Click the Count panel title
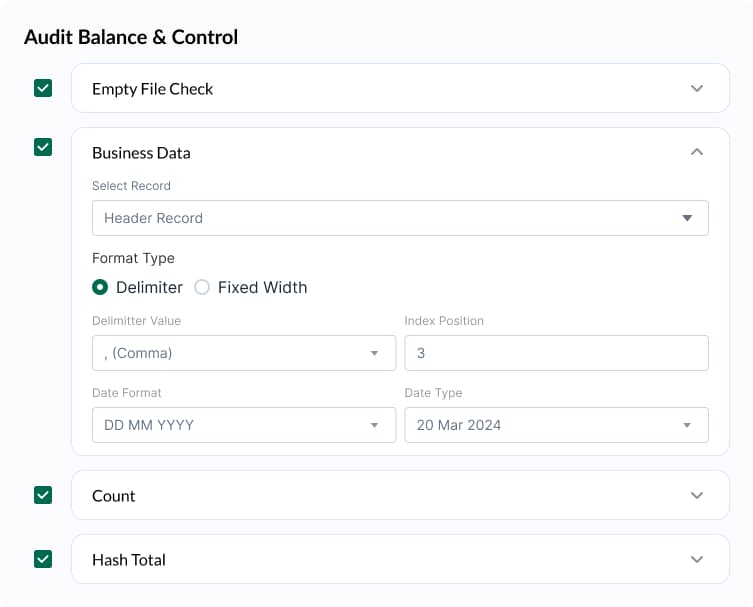This screenshot has height=607, width=753. coord(114,496)
